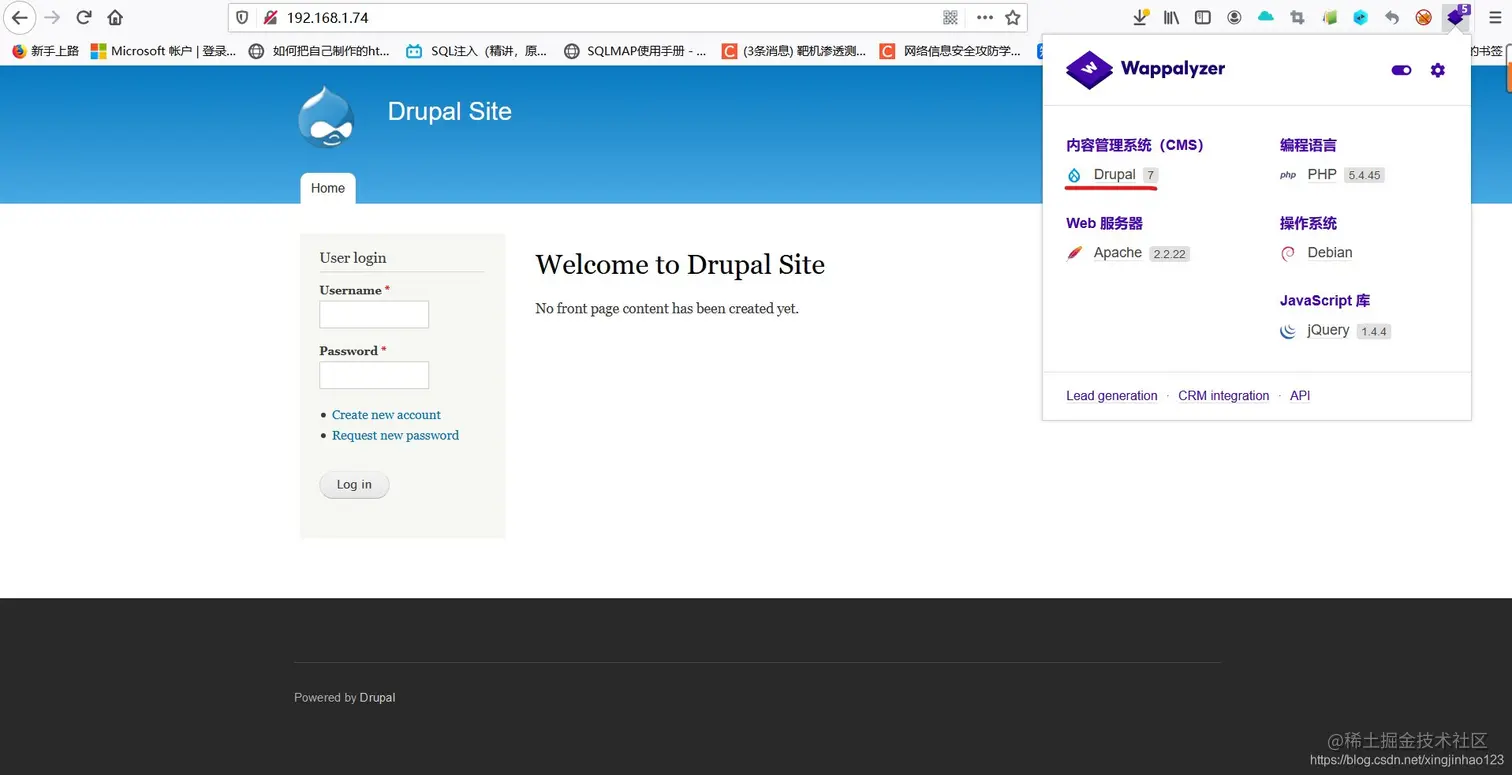
Task: Open the 靶机渗透测 bookmark
Action: [794, 51]
